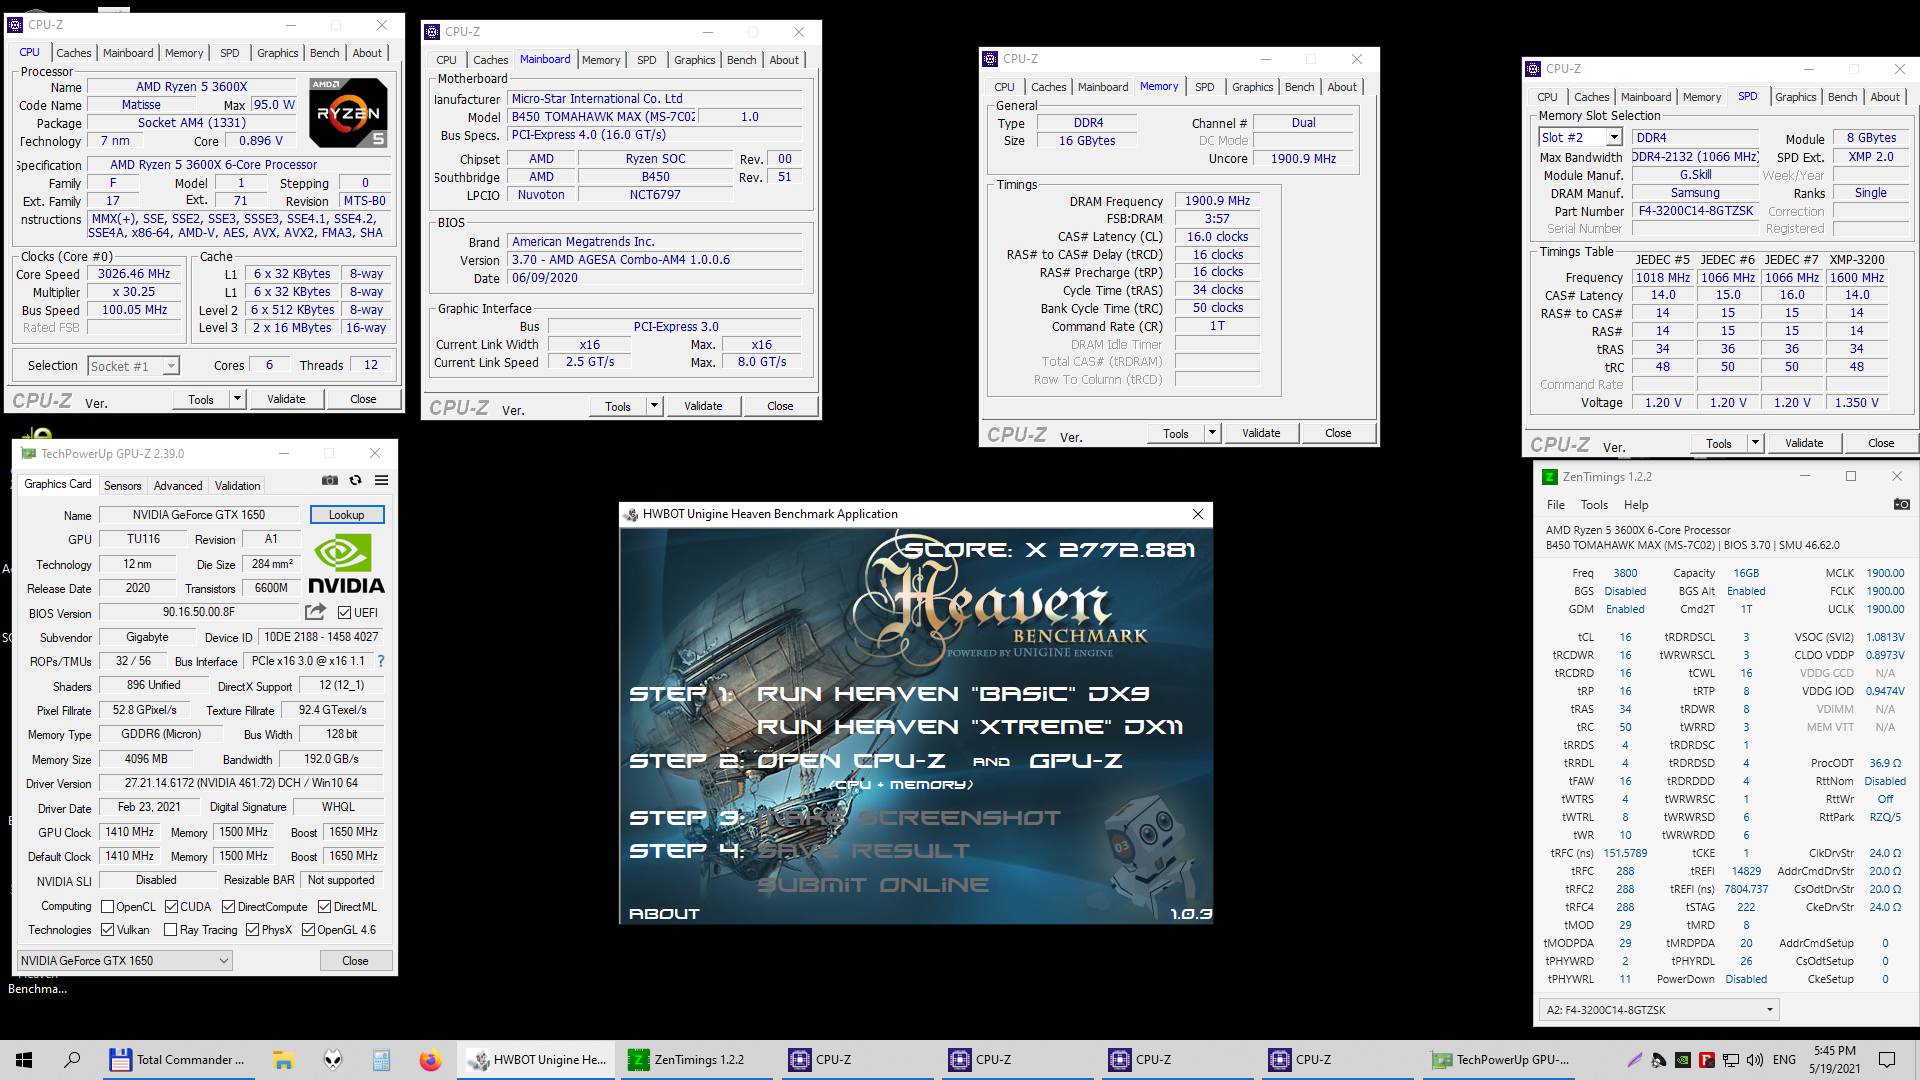The image size is (1920, 1080).
Task: Toggle the UEFI checkbox in GPU-Z
Action: point(344,612)
